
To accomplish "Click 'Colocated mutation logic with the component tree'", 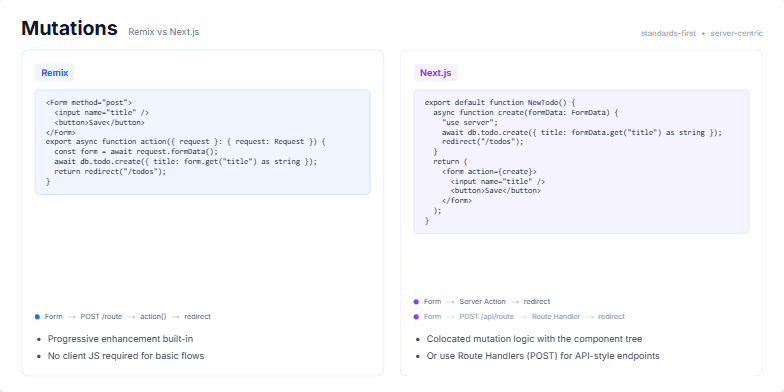I will click(x=534, y=339).
